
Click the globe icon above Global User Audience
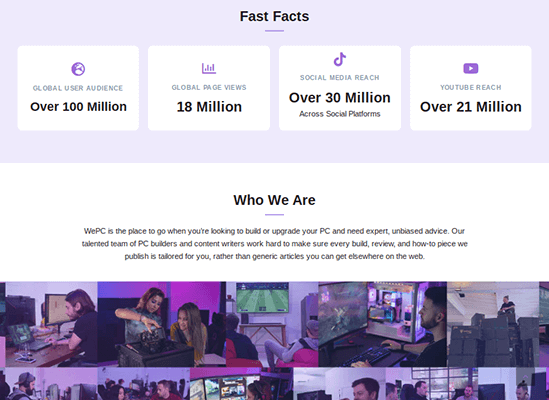[x=78, y=69]
